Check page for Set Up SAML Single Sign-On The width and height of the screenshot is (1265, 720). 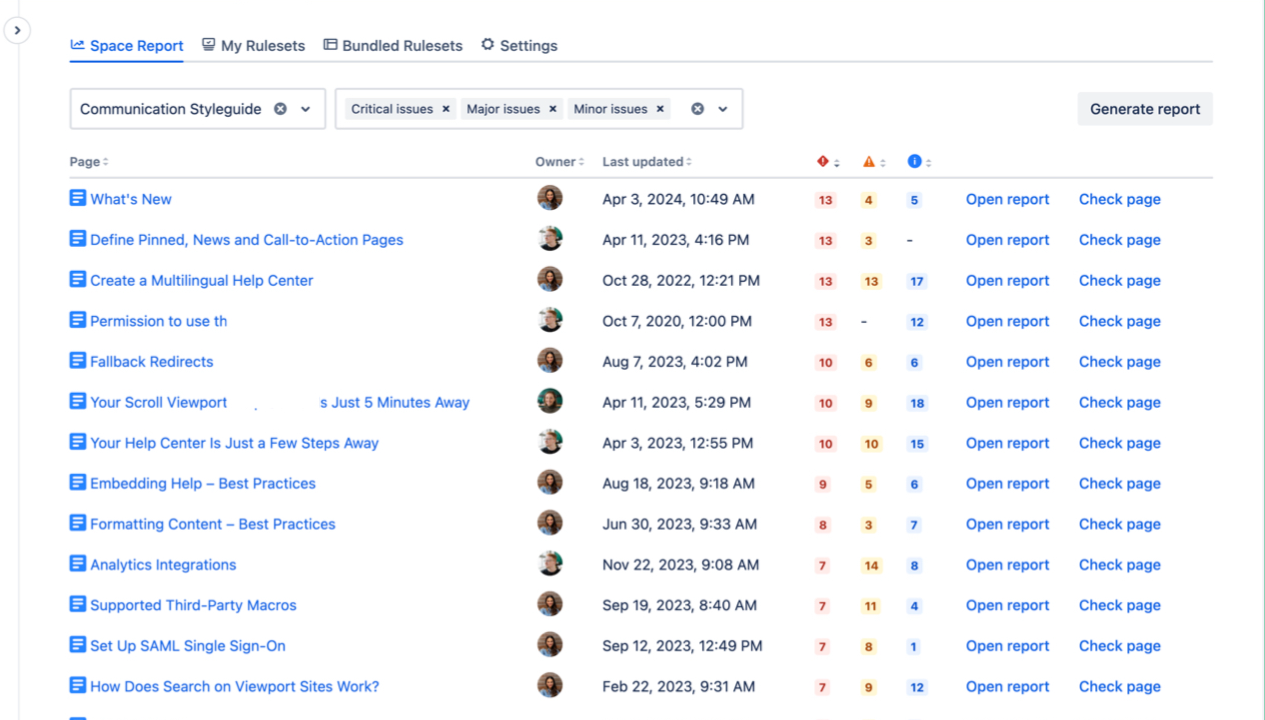tap(1119, 646)
